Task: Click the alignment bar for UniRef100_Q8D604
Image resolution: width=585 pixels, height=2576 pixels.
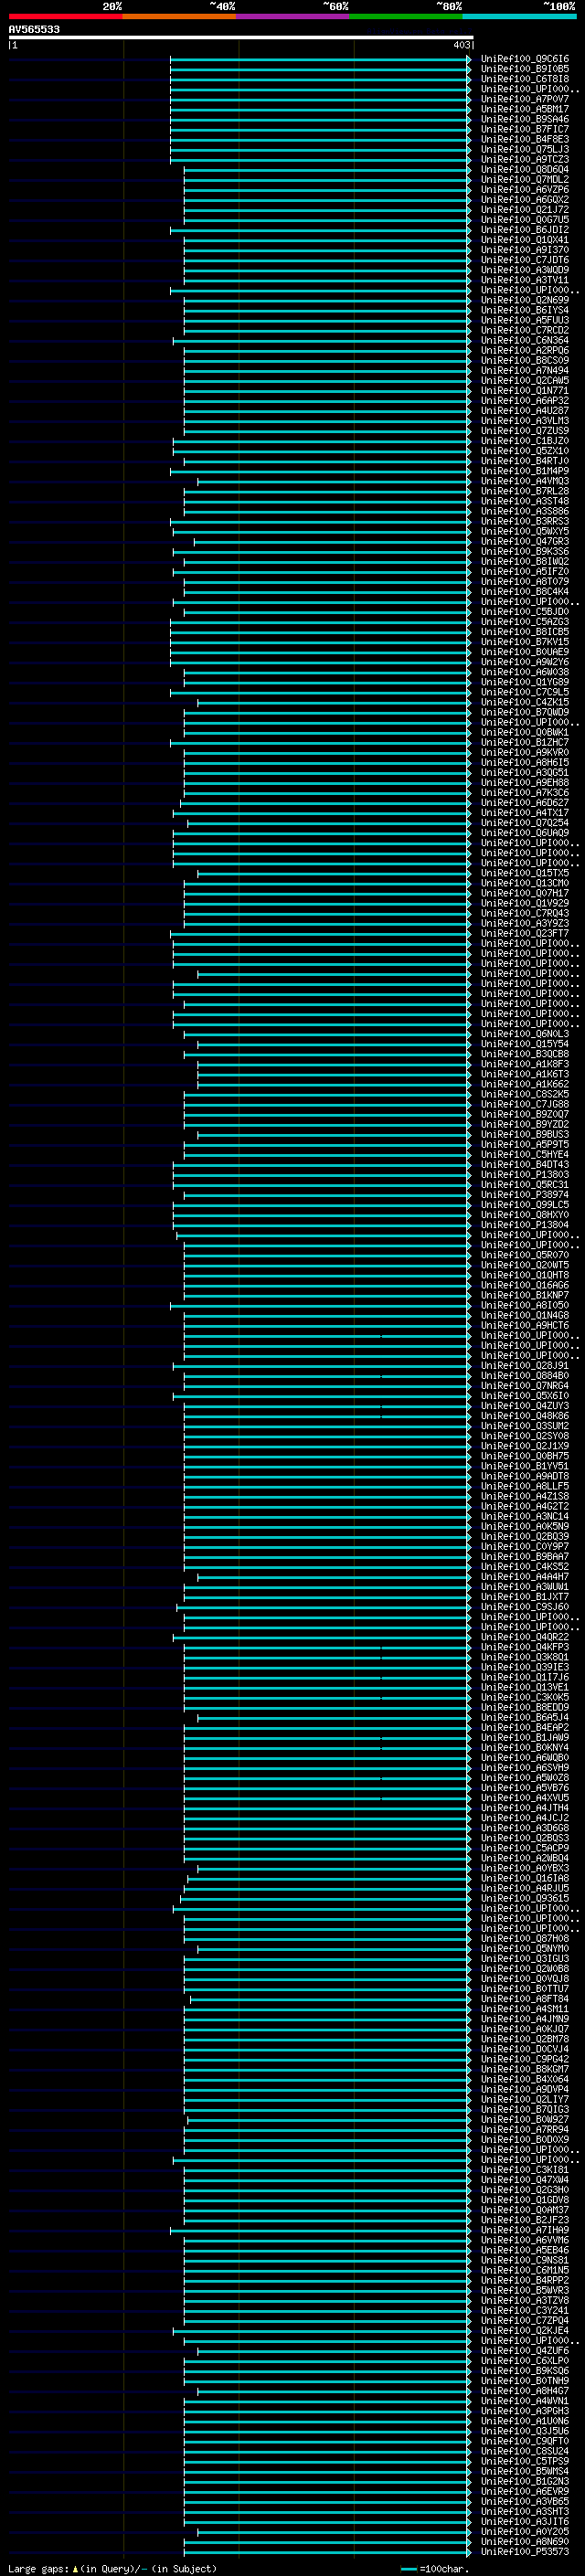Action: click(327, 169)
